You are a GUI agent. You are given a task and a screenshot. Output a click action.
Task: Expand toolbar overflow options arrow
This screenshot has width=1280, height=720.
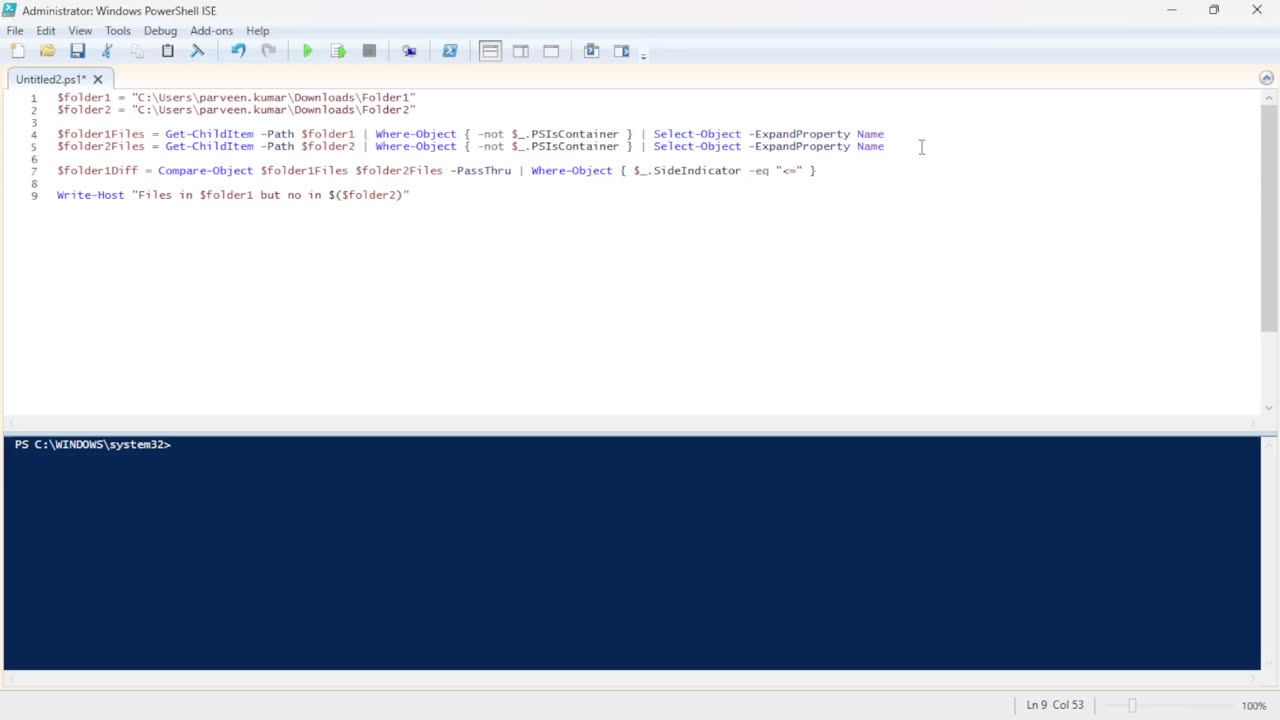click(x=643, y=54)
